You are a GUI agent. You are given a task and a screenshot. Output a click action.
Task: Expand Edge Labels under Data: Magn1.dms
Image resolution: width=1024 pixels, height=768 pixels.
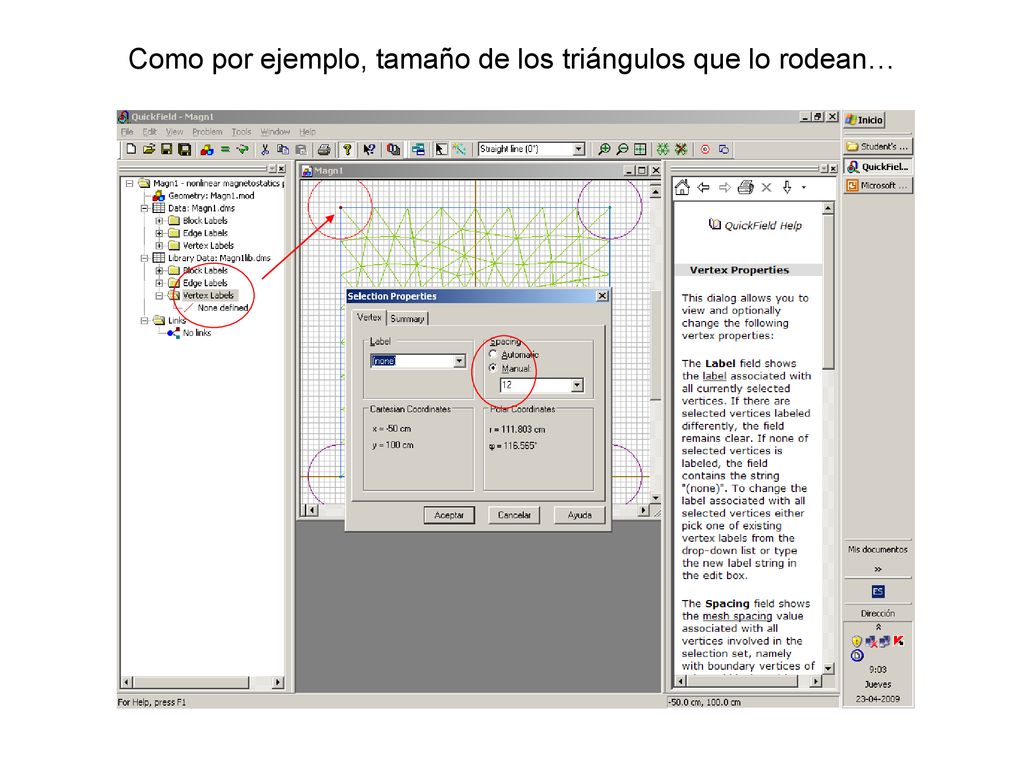(x=159, y=233)
